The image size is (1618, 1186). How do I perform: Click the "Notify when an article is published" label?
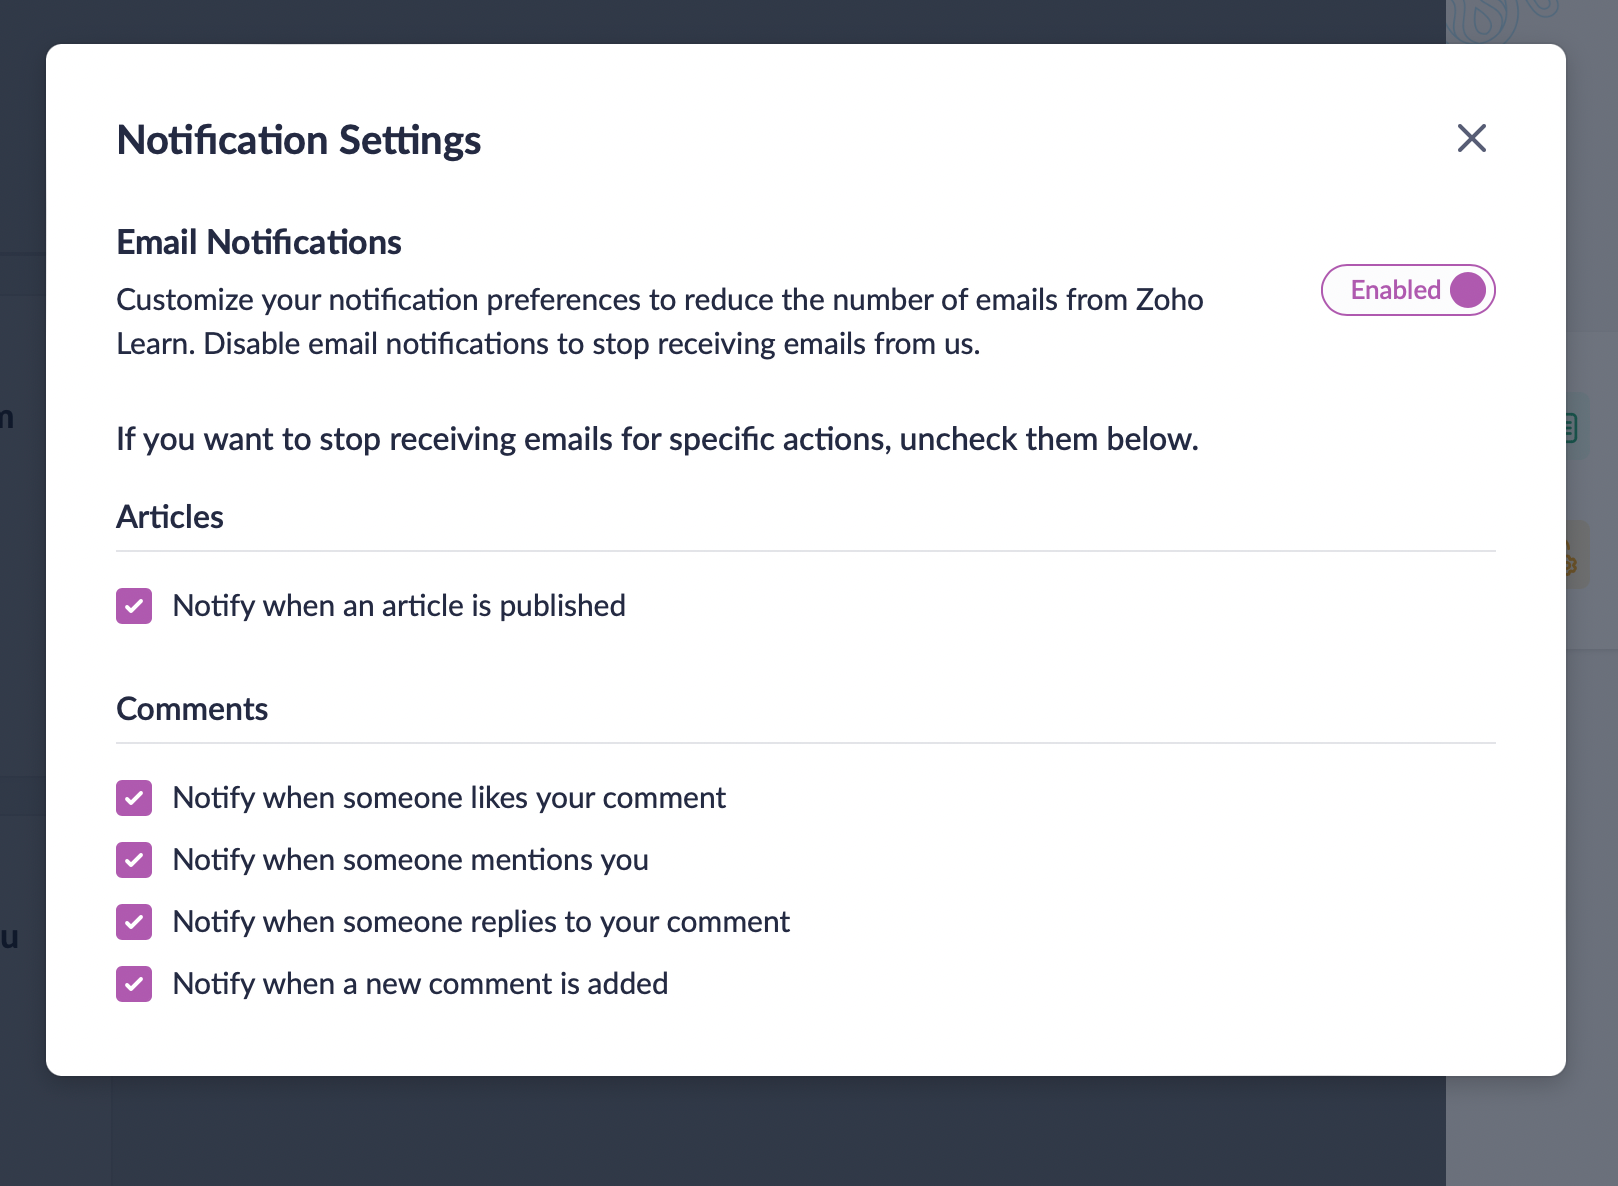click(399, 606)
